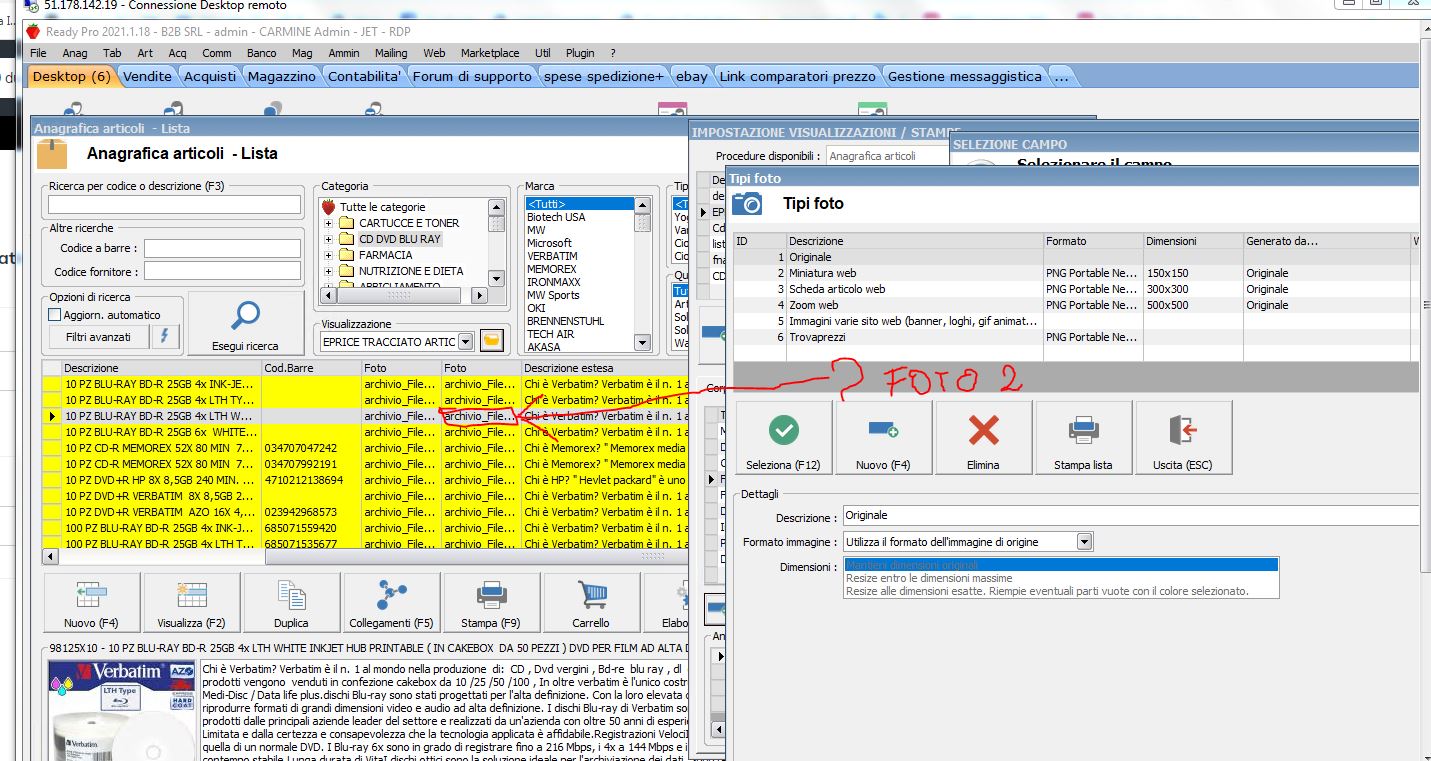Open the Anag menu

[75, 53]
